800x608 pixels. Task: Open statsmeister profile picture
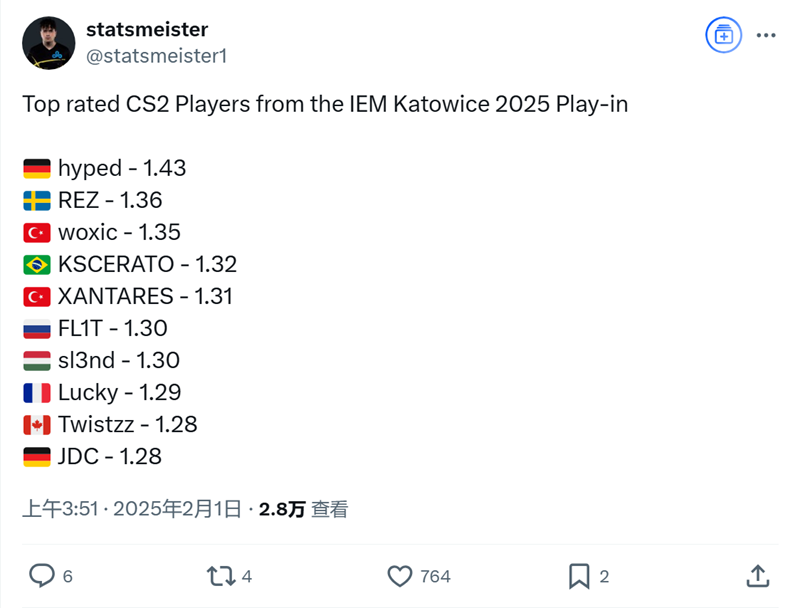48,43
